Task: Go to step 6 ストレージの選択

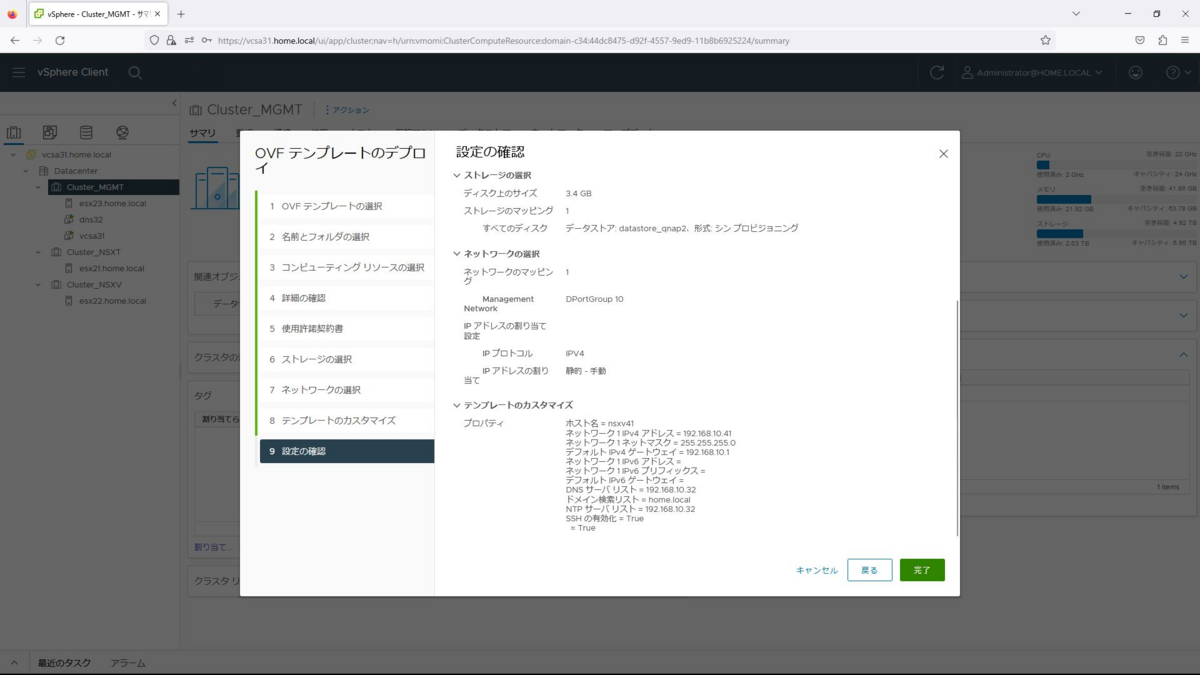Action: pos(345,359)
